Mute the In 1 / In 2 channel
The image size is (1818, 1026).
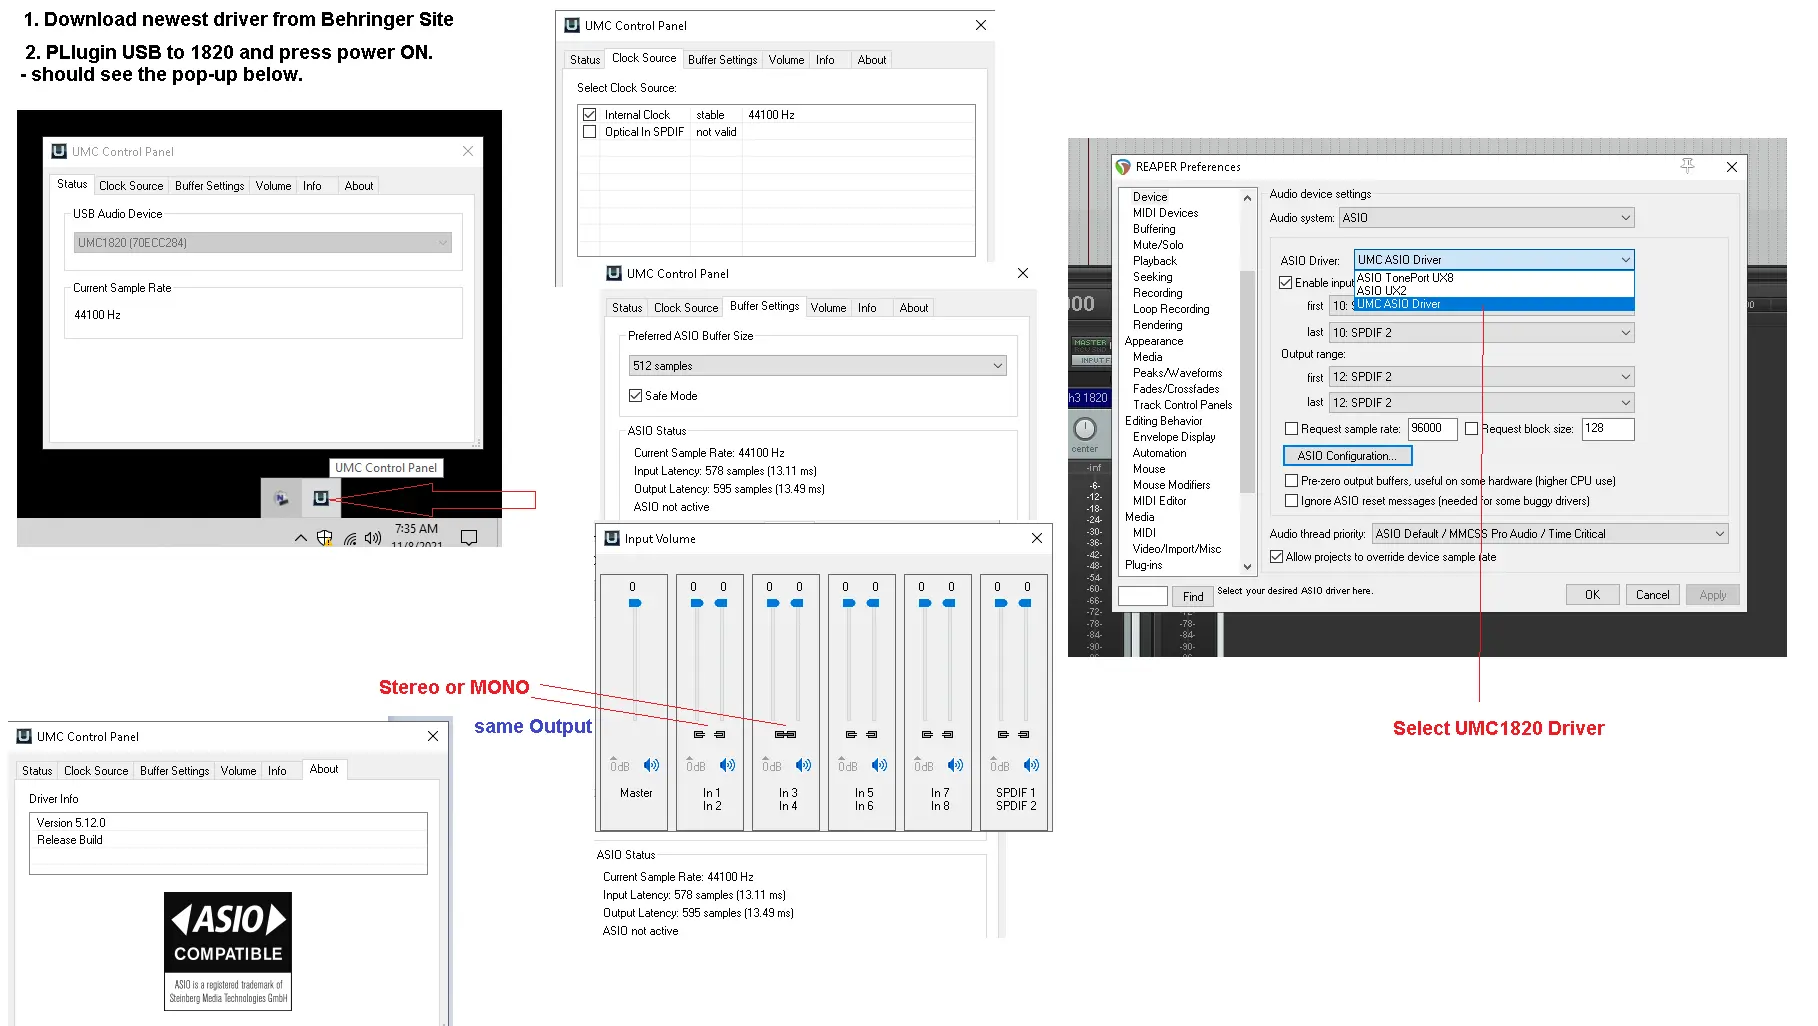tap(728, 765)
